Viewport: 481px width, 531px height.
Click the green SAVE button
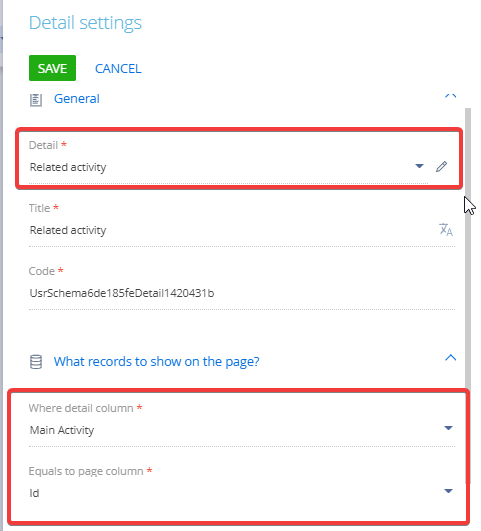coord(53,68)
